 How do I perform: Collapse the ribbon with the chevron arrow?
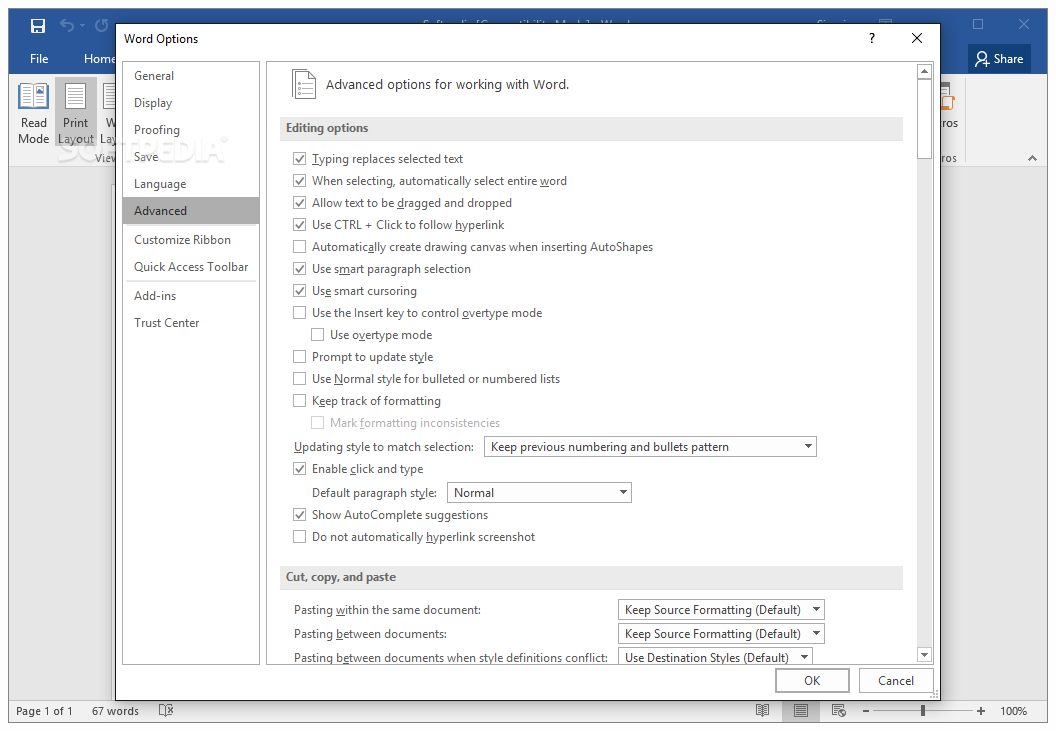[1032, 158]
